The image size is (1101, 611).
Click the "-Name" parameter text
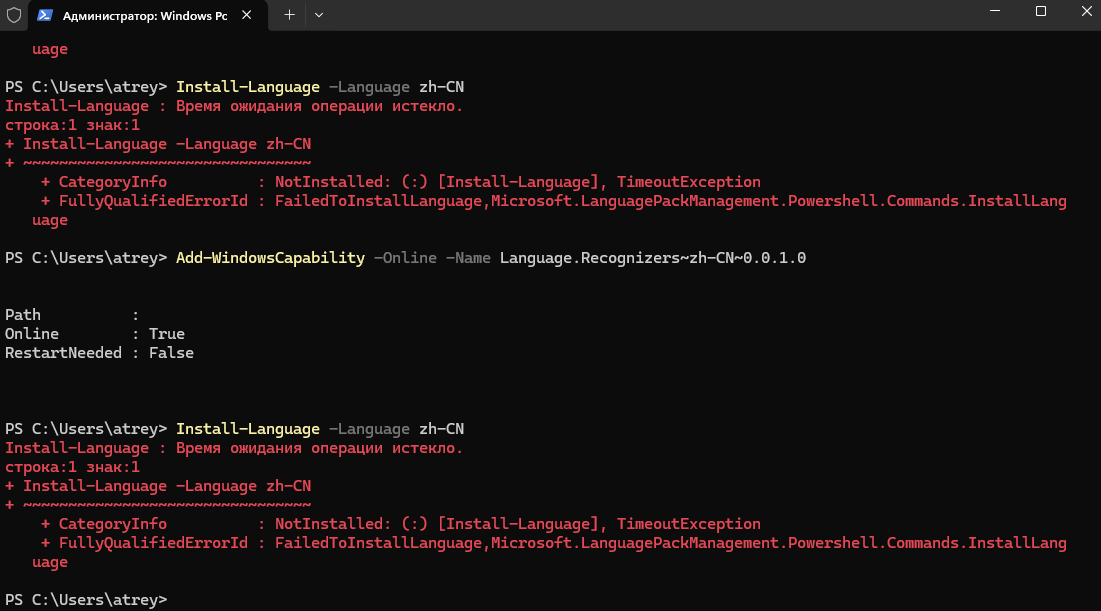468,258
